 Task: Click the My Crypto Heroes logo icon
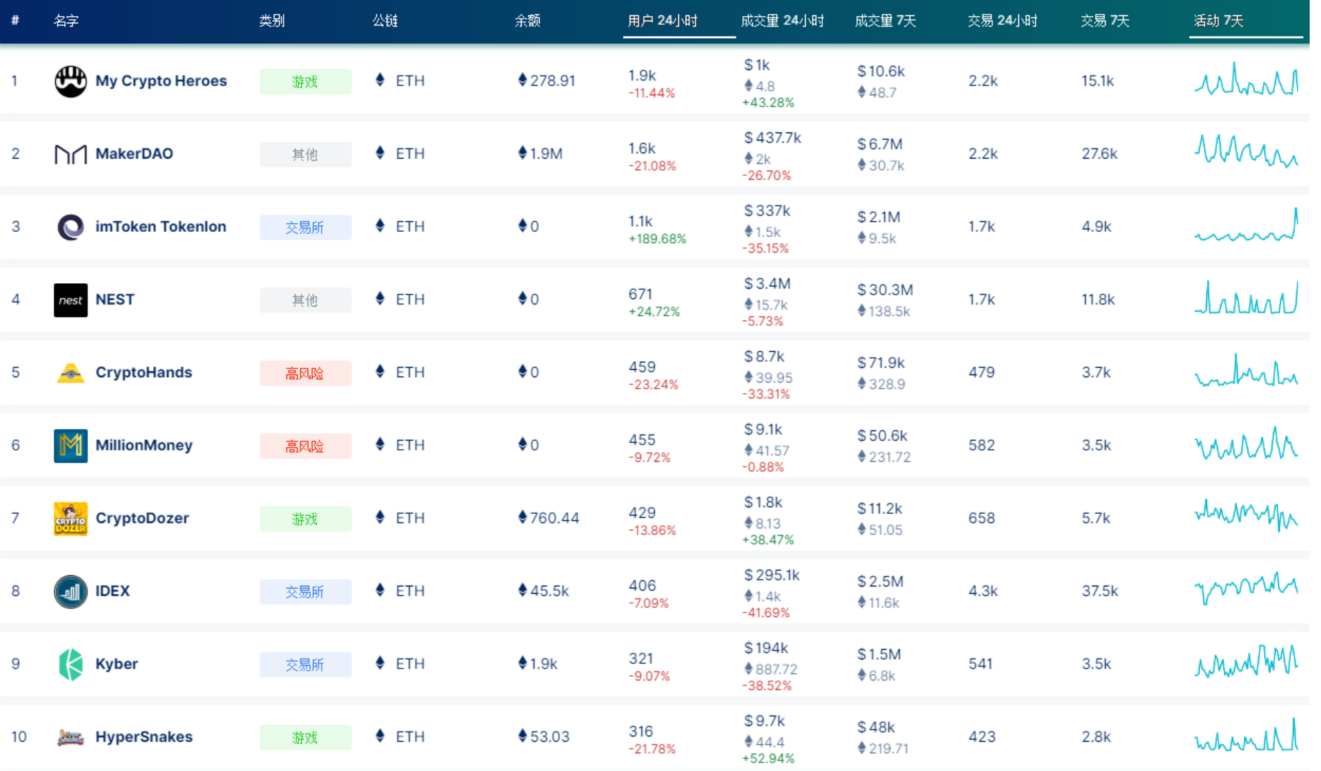click(71, 81)
